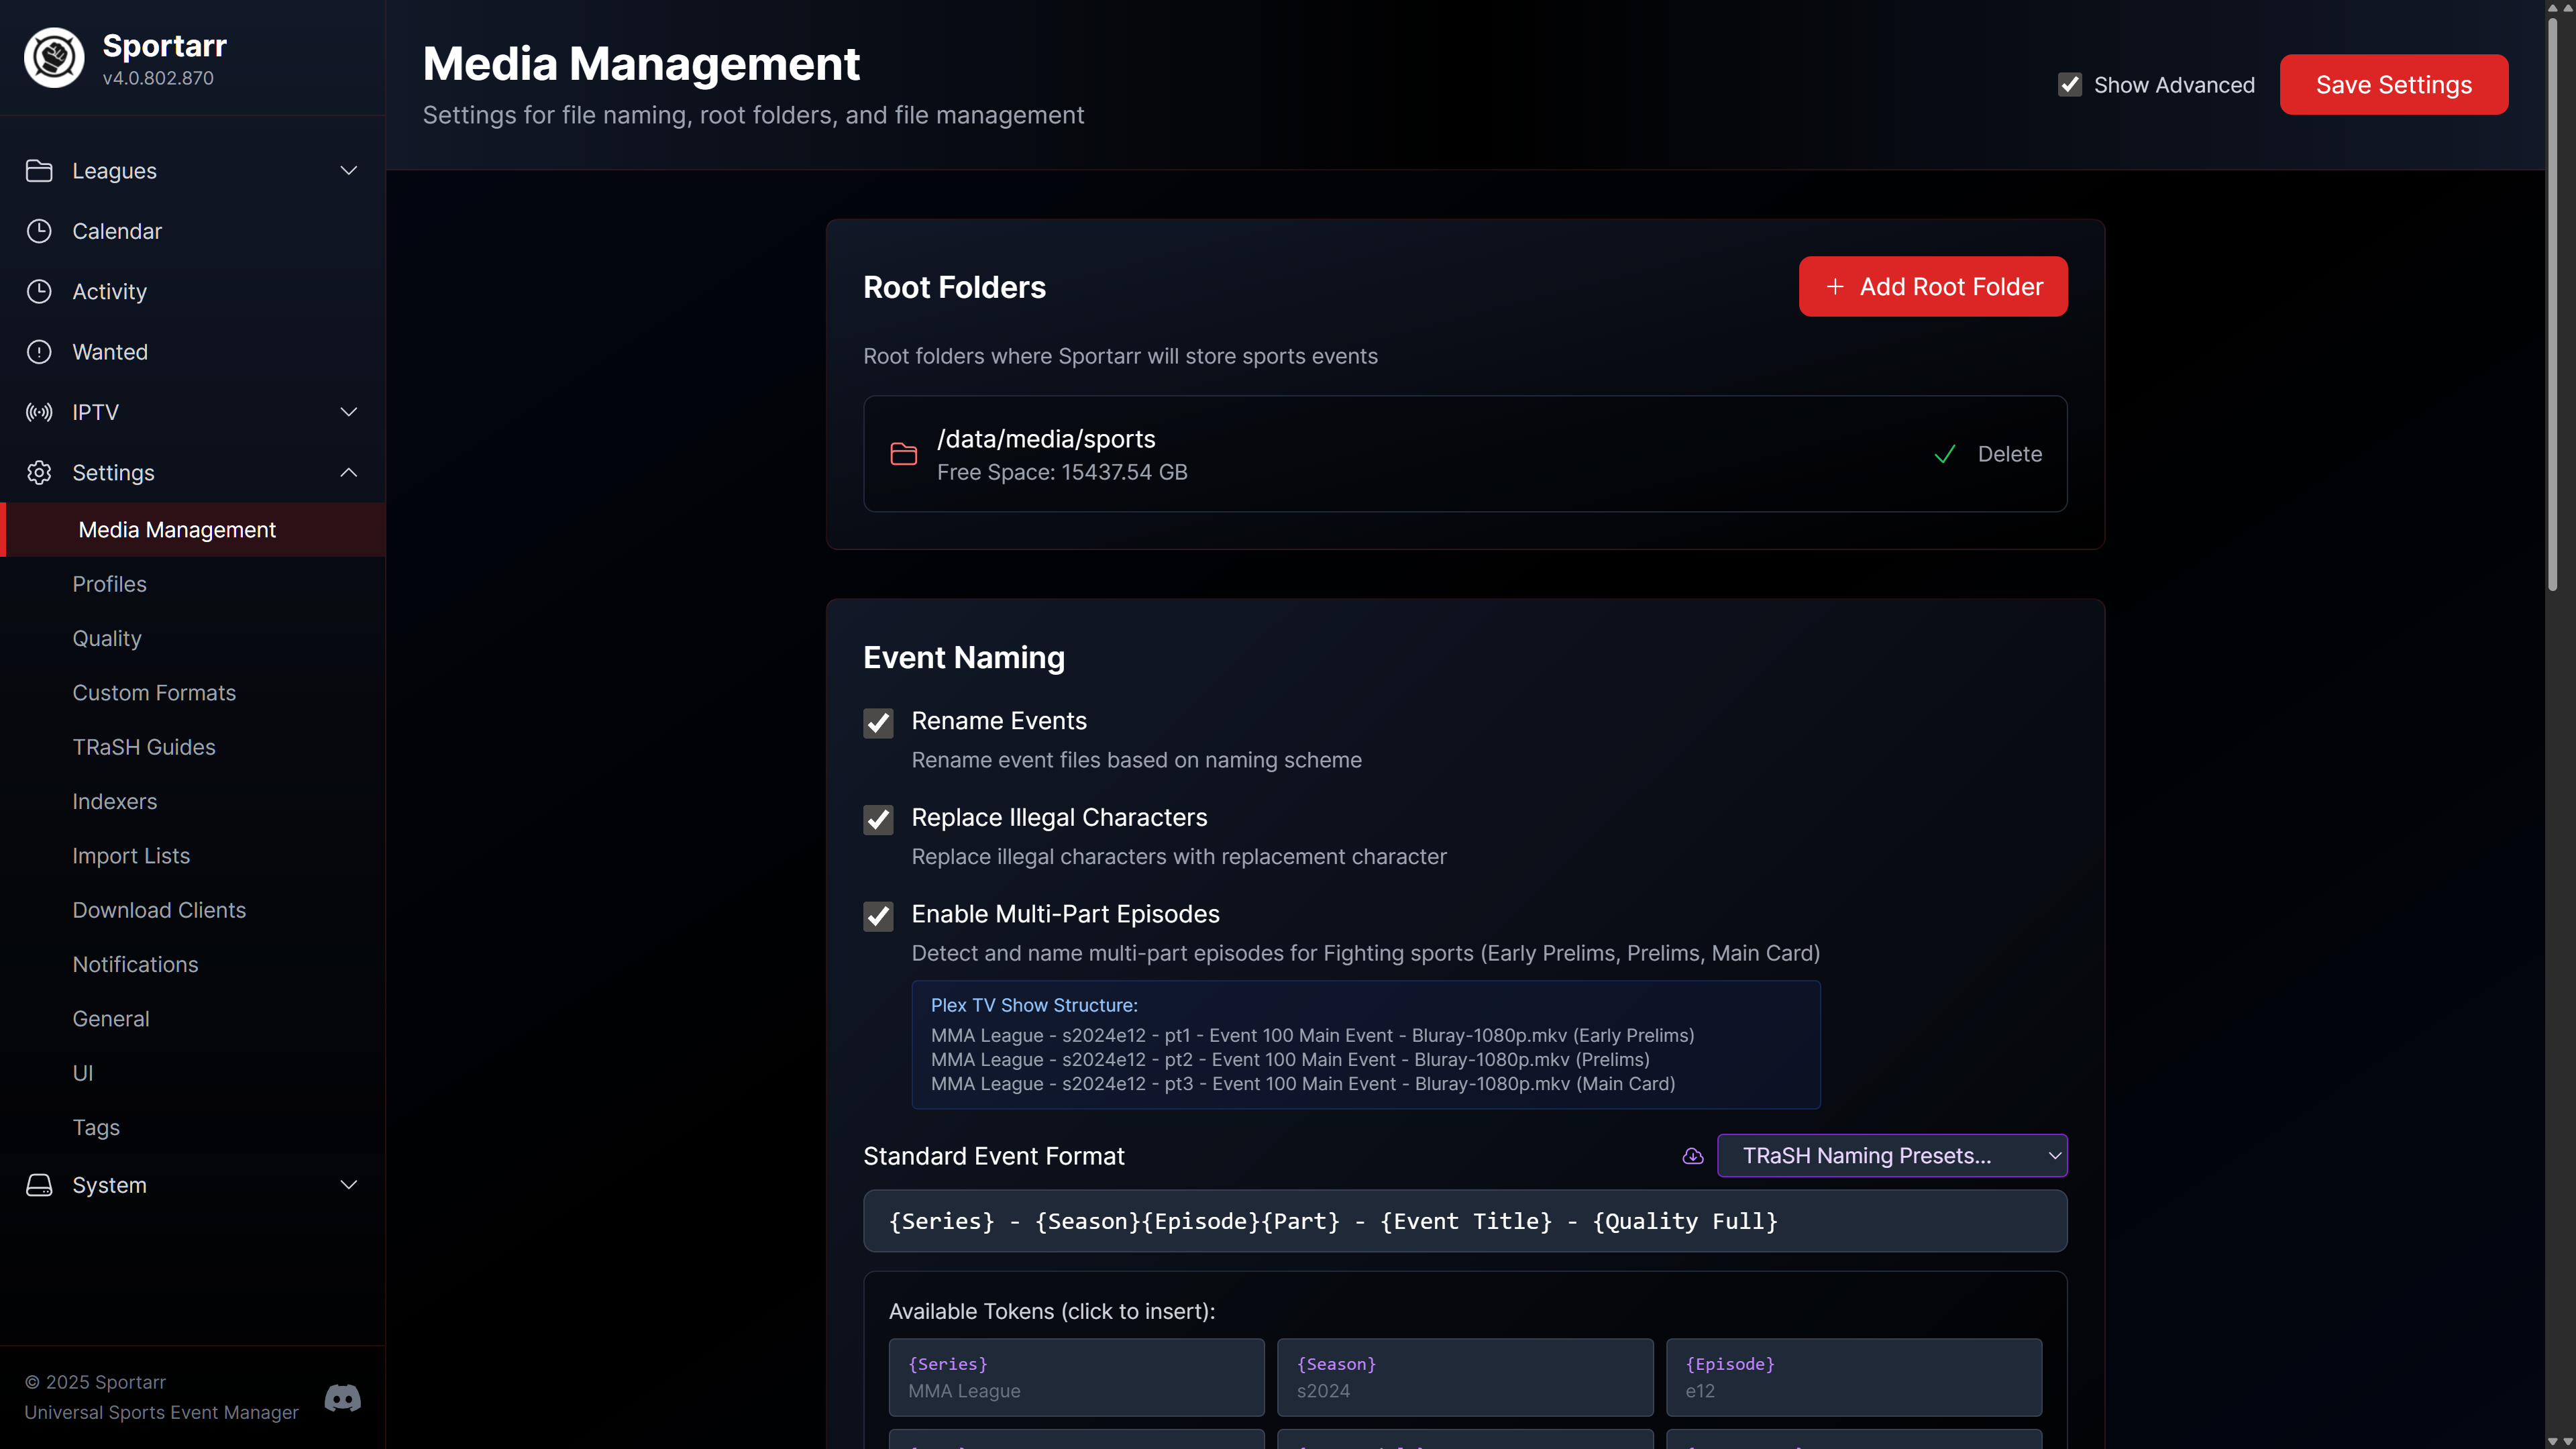Open the Discord icon link

coord(343,1398)
